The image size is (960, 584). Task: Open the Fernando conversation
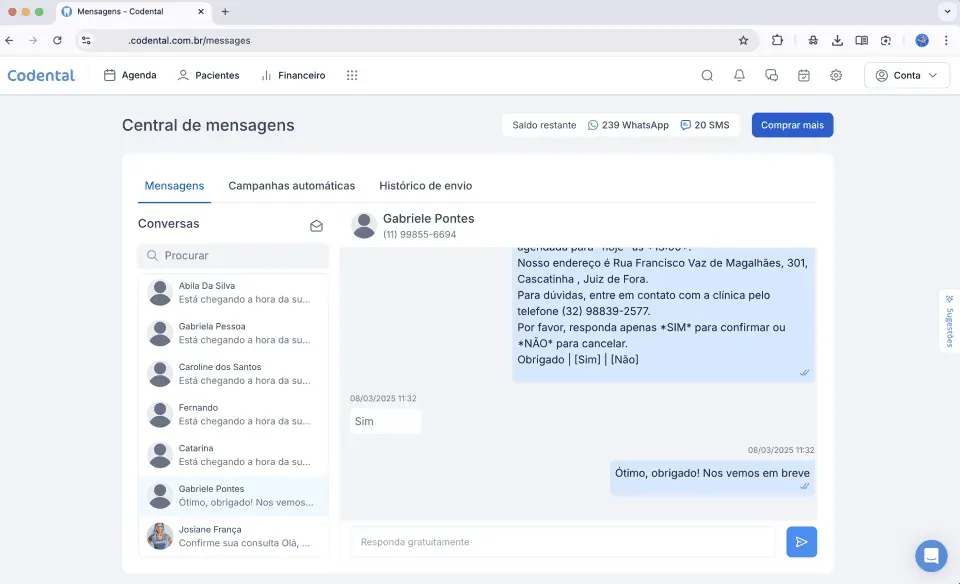click(233, 414)
